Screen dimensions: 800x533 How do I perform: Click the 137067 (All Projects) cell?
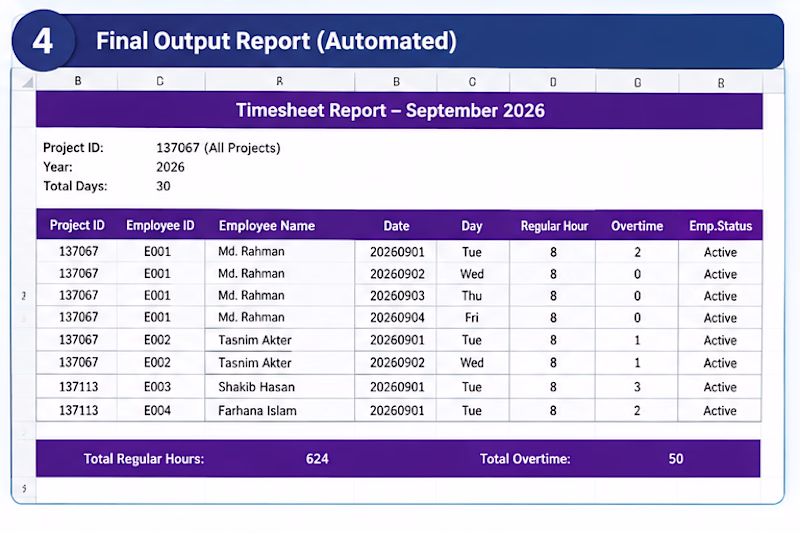[x=218, y=148]
